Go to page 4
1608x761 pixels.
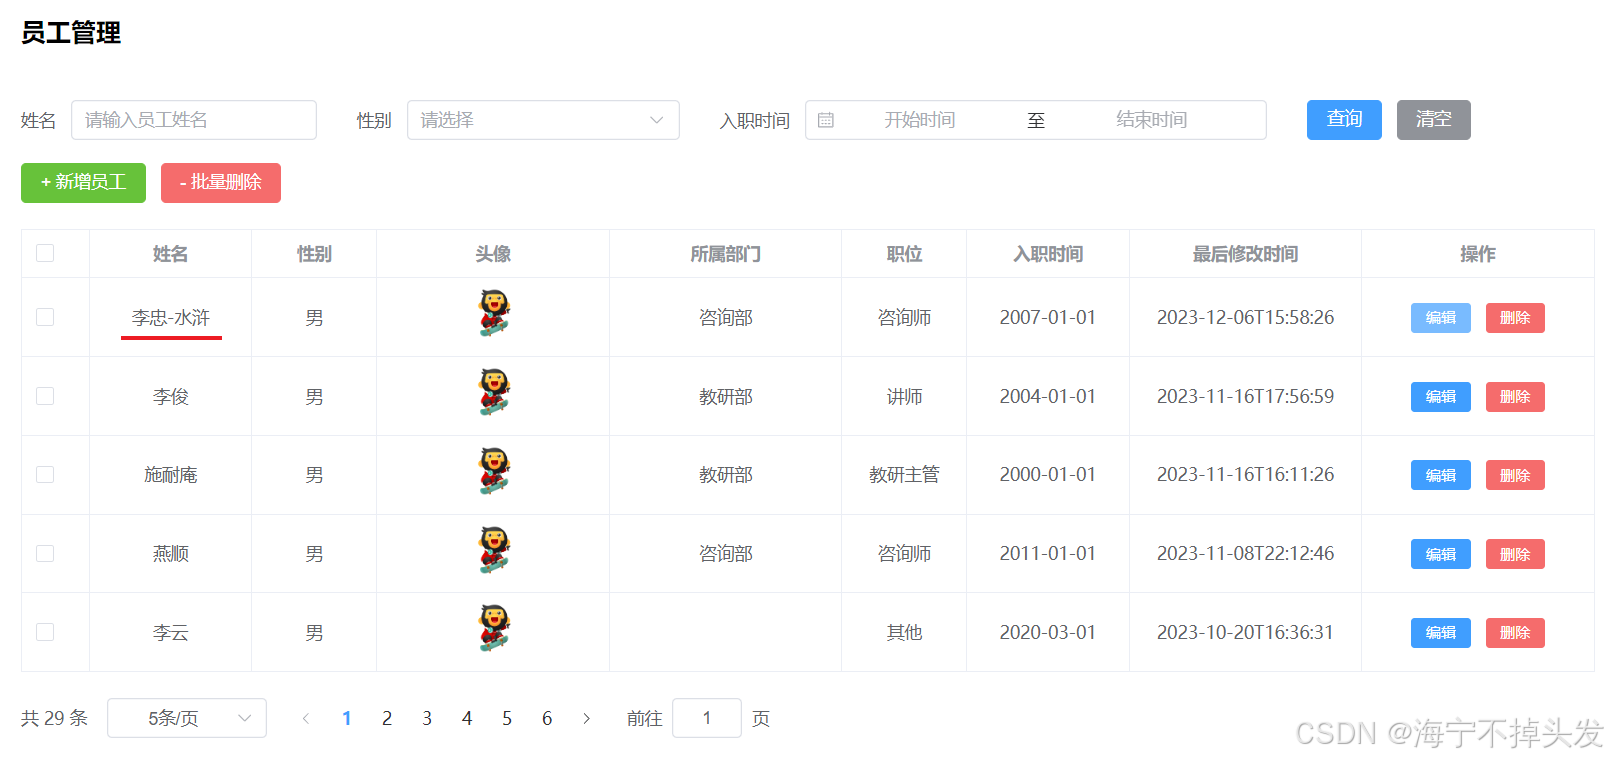(x=467, y=718)
